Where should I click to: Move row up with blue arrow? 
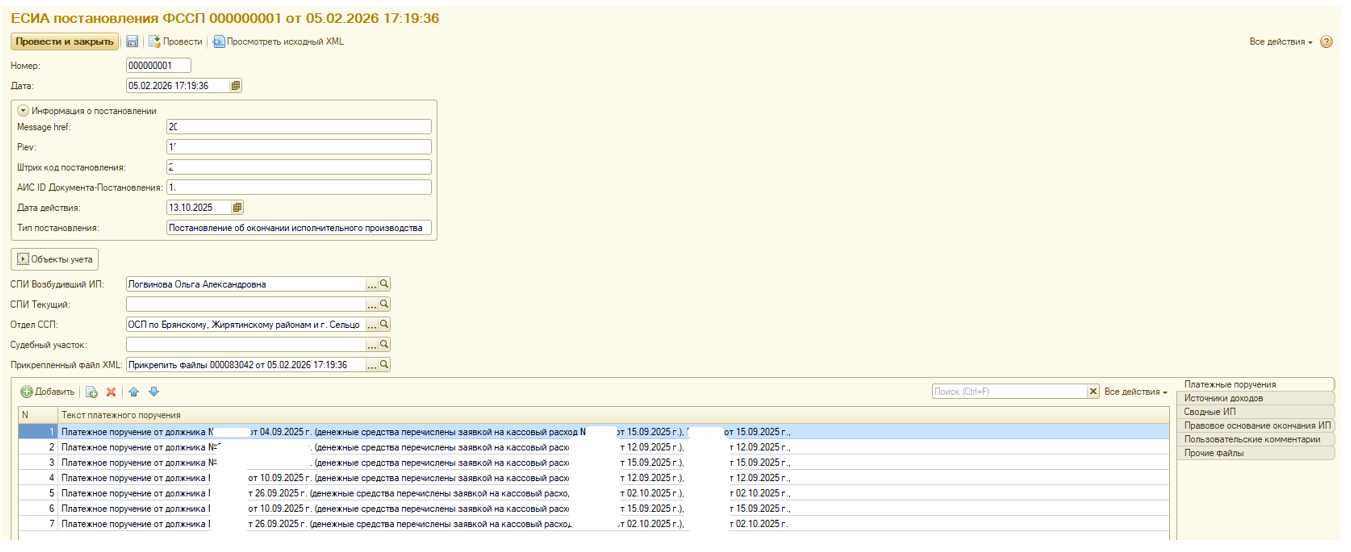(x=134, y=392)
